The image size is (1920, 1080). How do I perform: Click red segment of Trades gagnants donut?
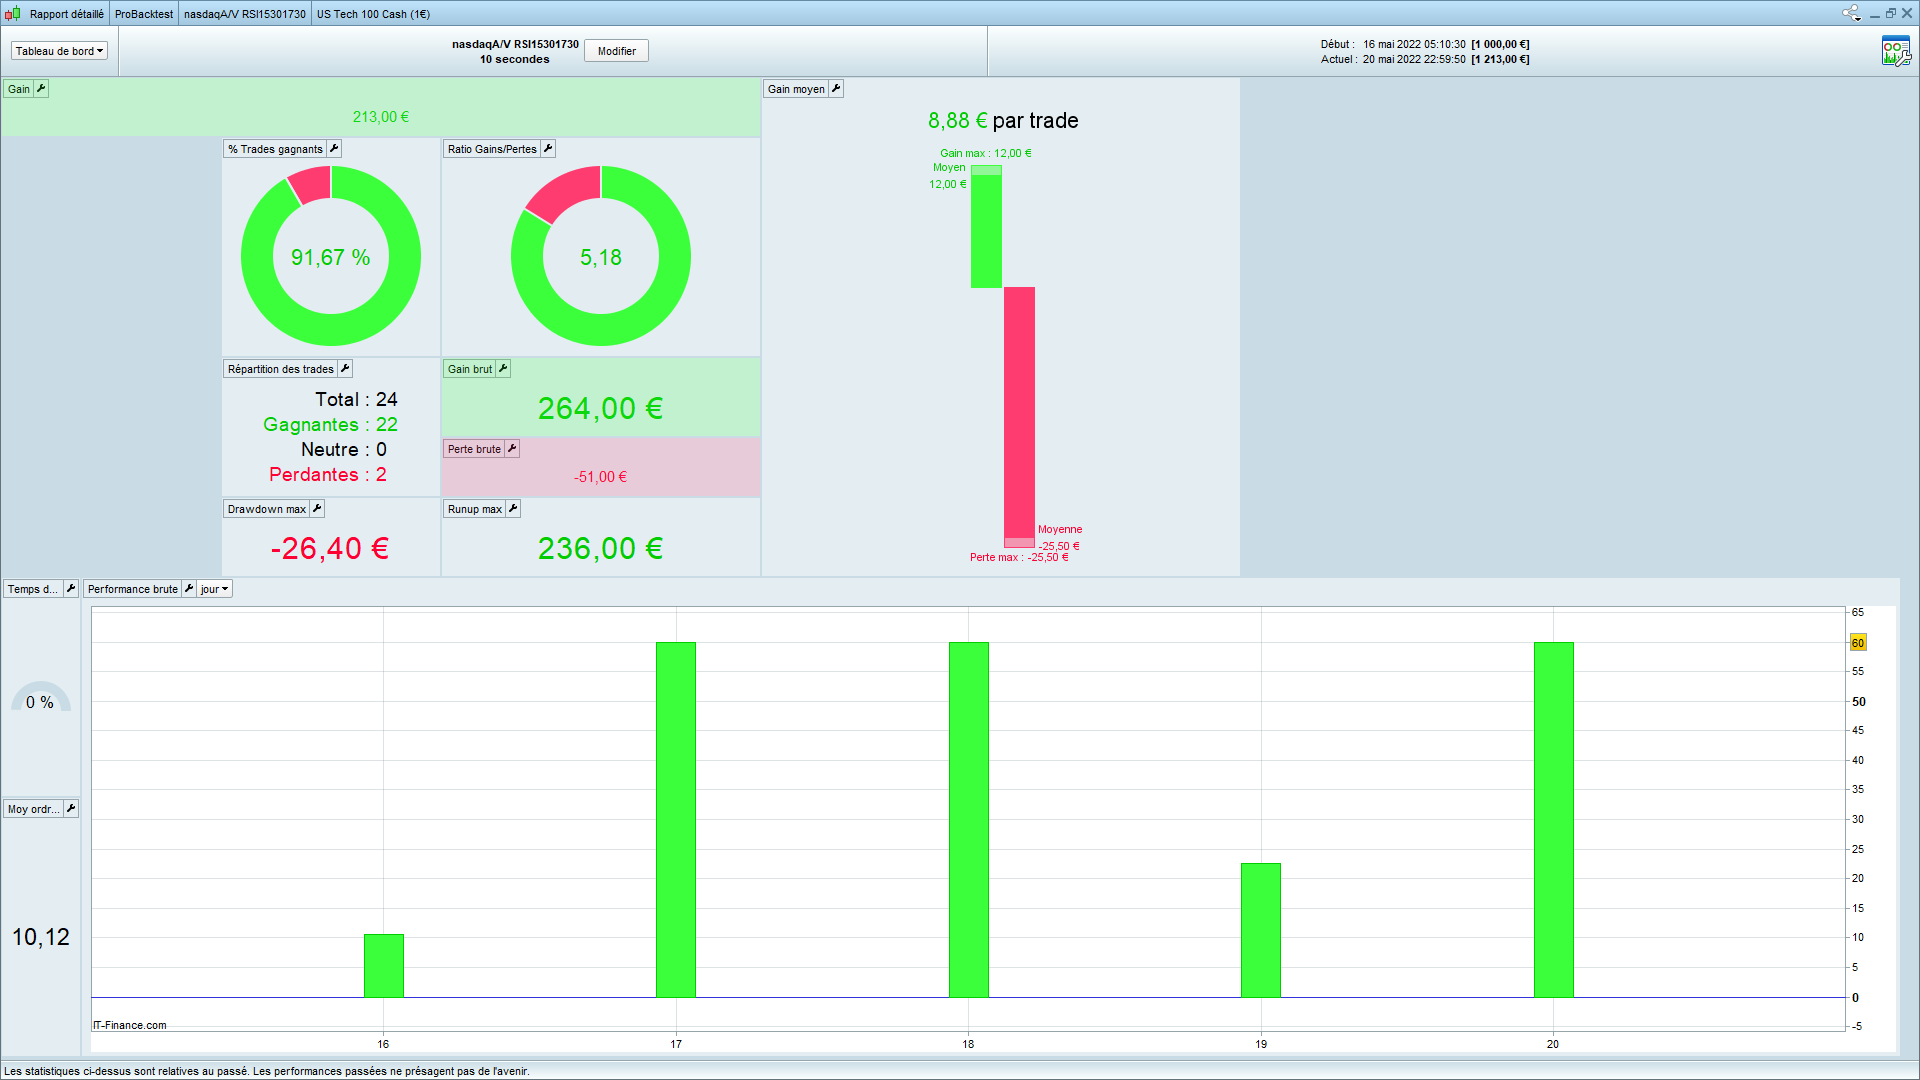[x=311, y=185]
